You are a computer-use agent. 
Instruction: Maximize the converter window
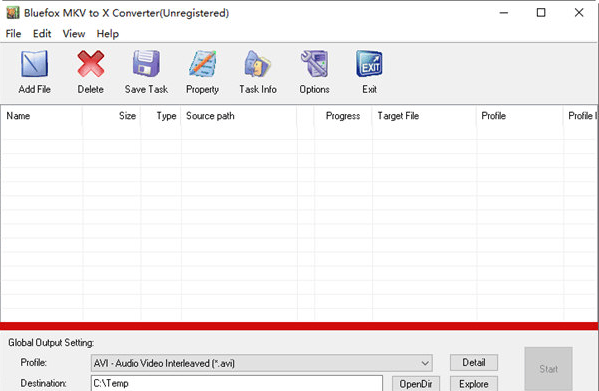click(541, 13)
